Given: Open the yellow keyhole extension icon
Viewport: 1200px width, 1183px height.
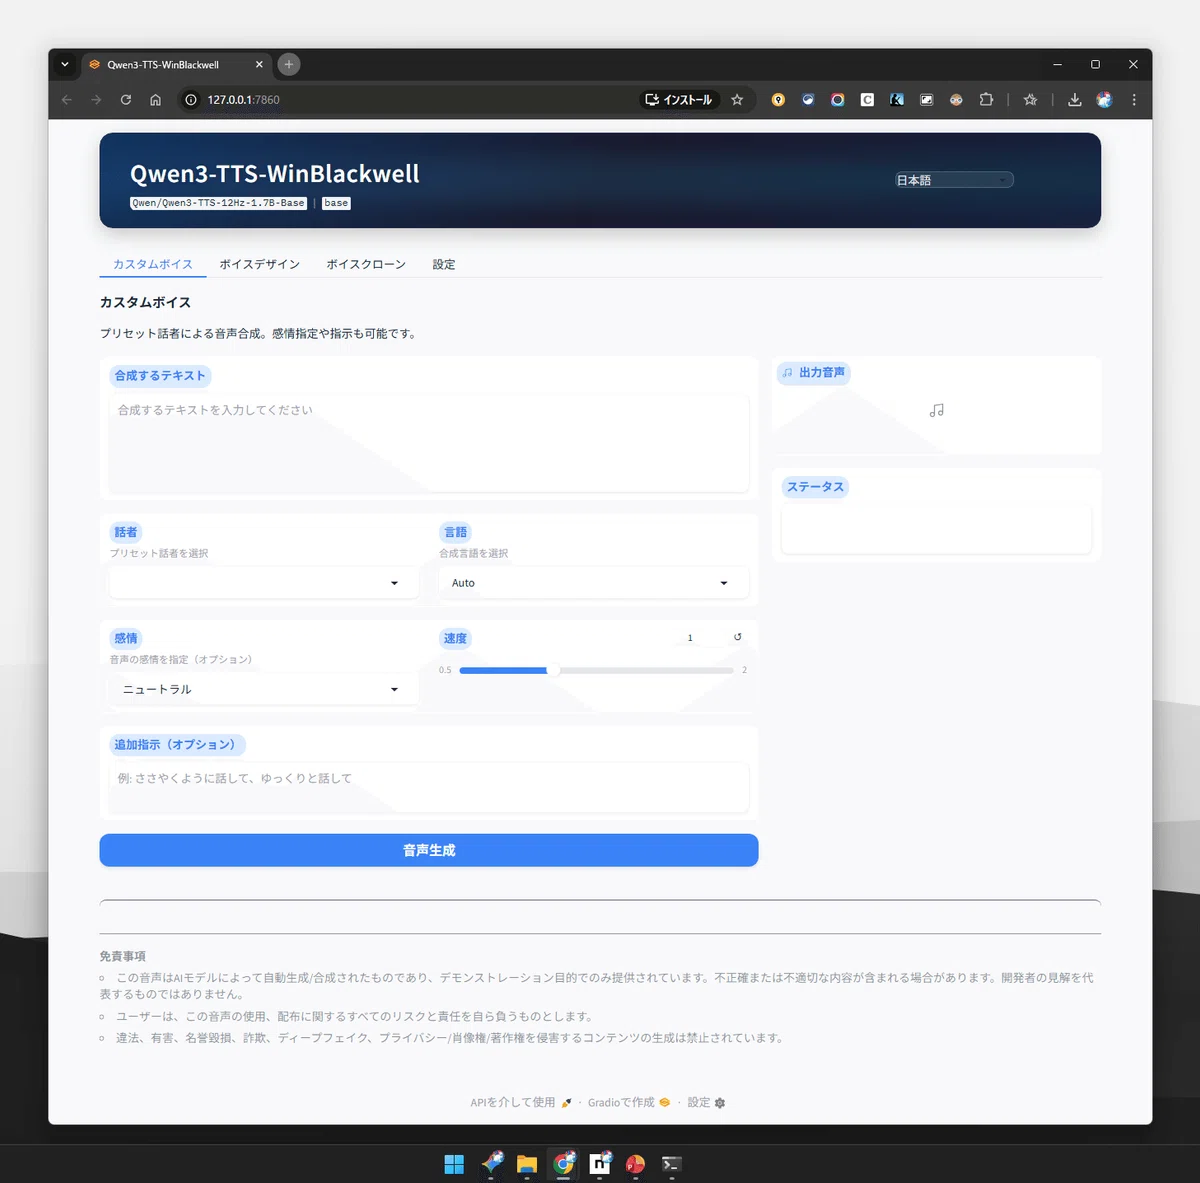Looking at the screenshot, I should [x=778, y=100].
